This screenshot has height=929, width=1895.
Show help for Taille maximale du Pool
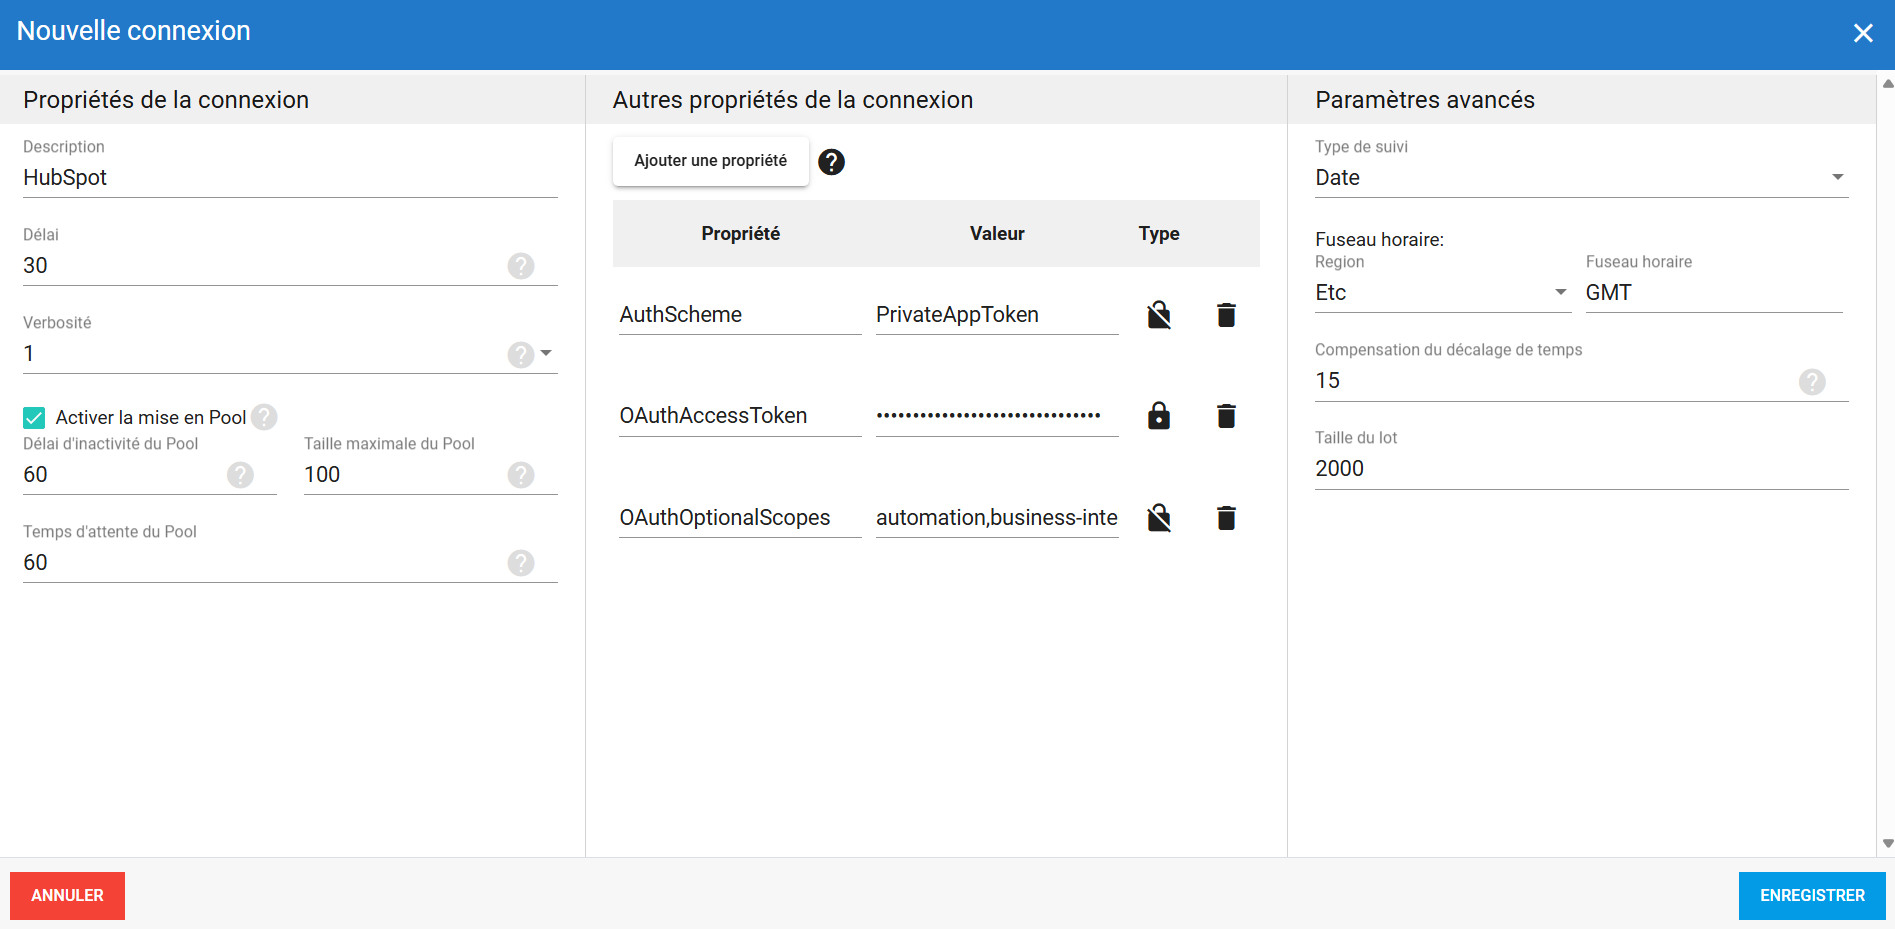[521, 475]
